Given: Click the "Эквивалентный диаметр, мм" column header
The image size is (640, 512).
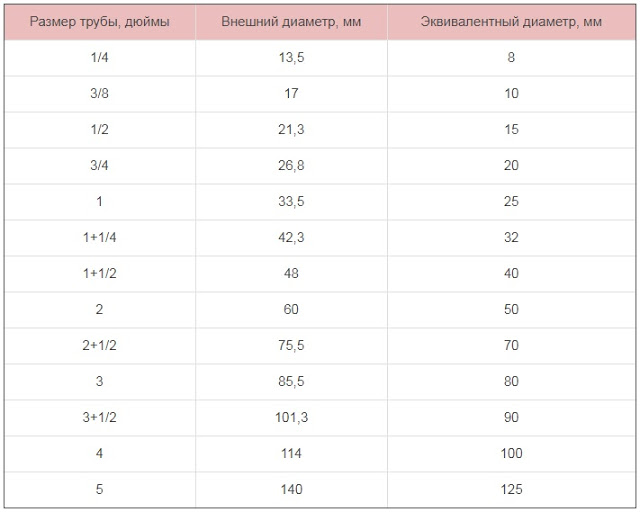Looking at the screenshot, I should tap(511, 22).
